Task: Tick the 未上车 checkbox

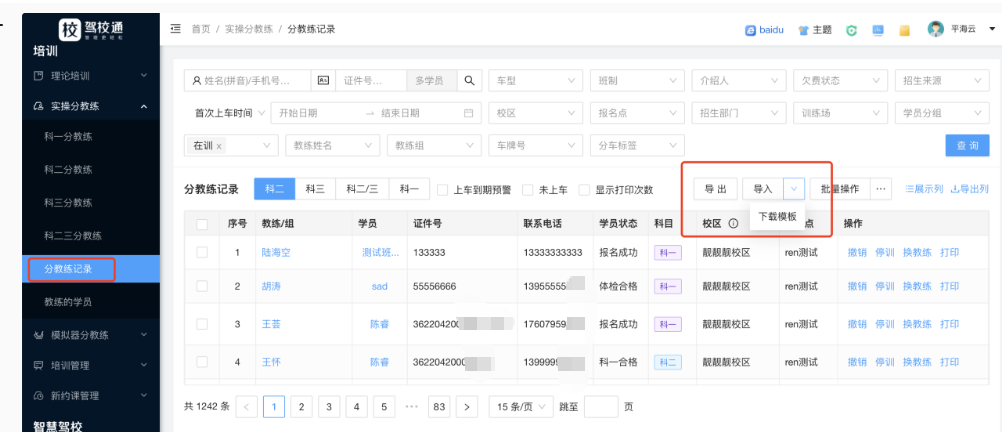Action: pyautogui.click(x=527, y=189)
